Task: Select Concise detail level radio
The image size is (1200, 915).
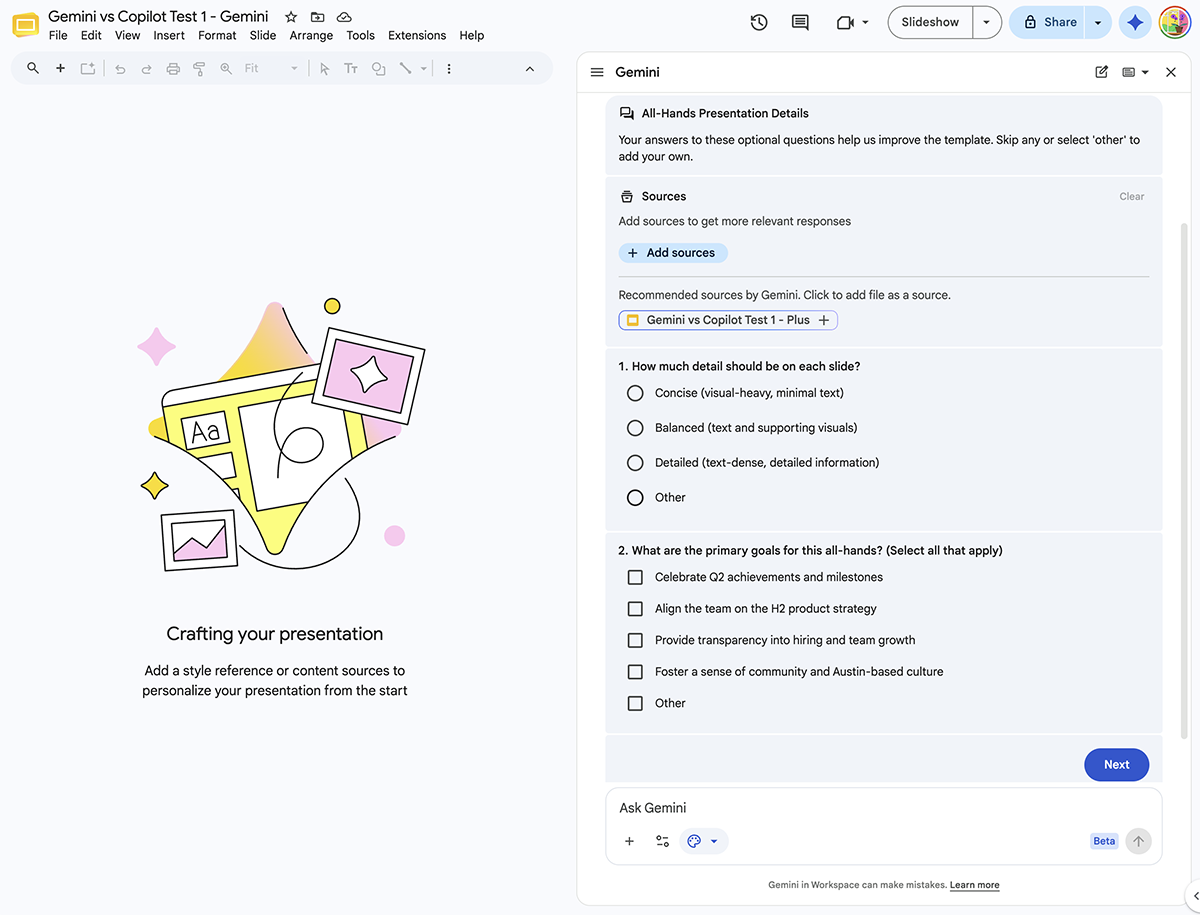Action: tap(635, 393)
